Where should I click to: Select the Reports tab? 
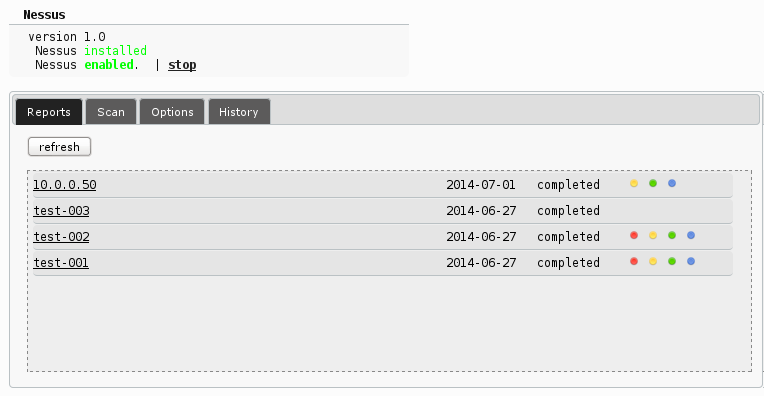(x=49, y=112)
